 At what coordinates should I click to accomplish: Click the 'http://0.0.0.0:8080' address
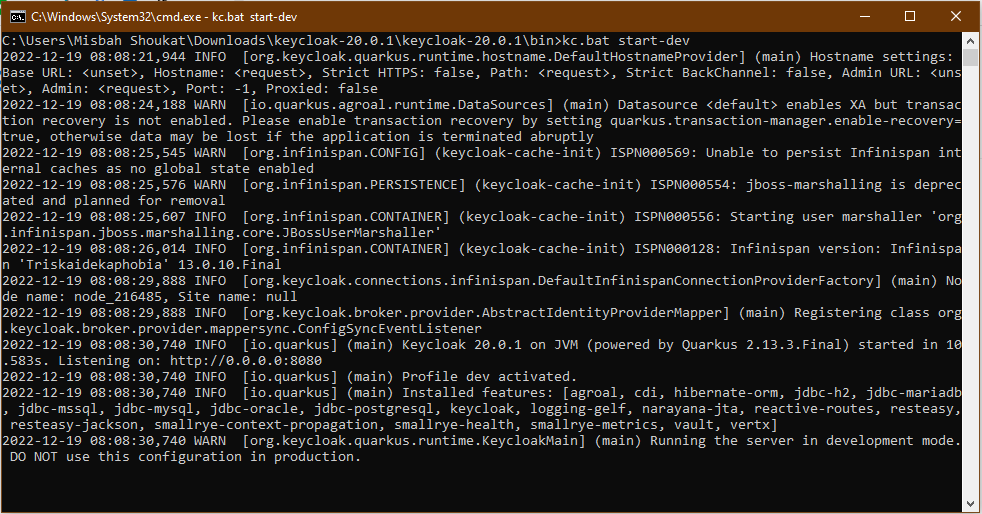click(246, 361)
